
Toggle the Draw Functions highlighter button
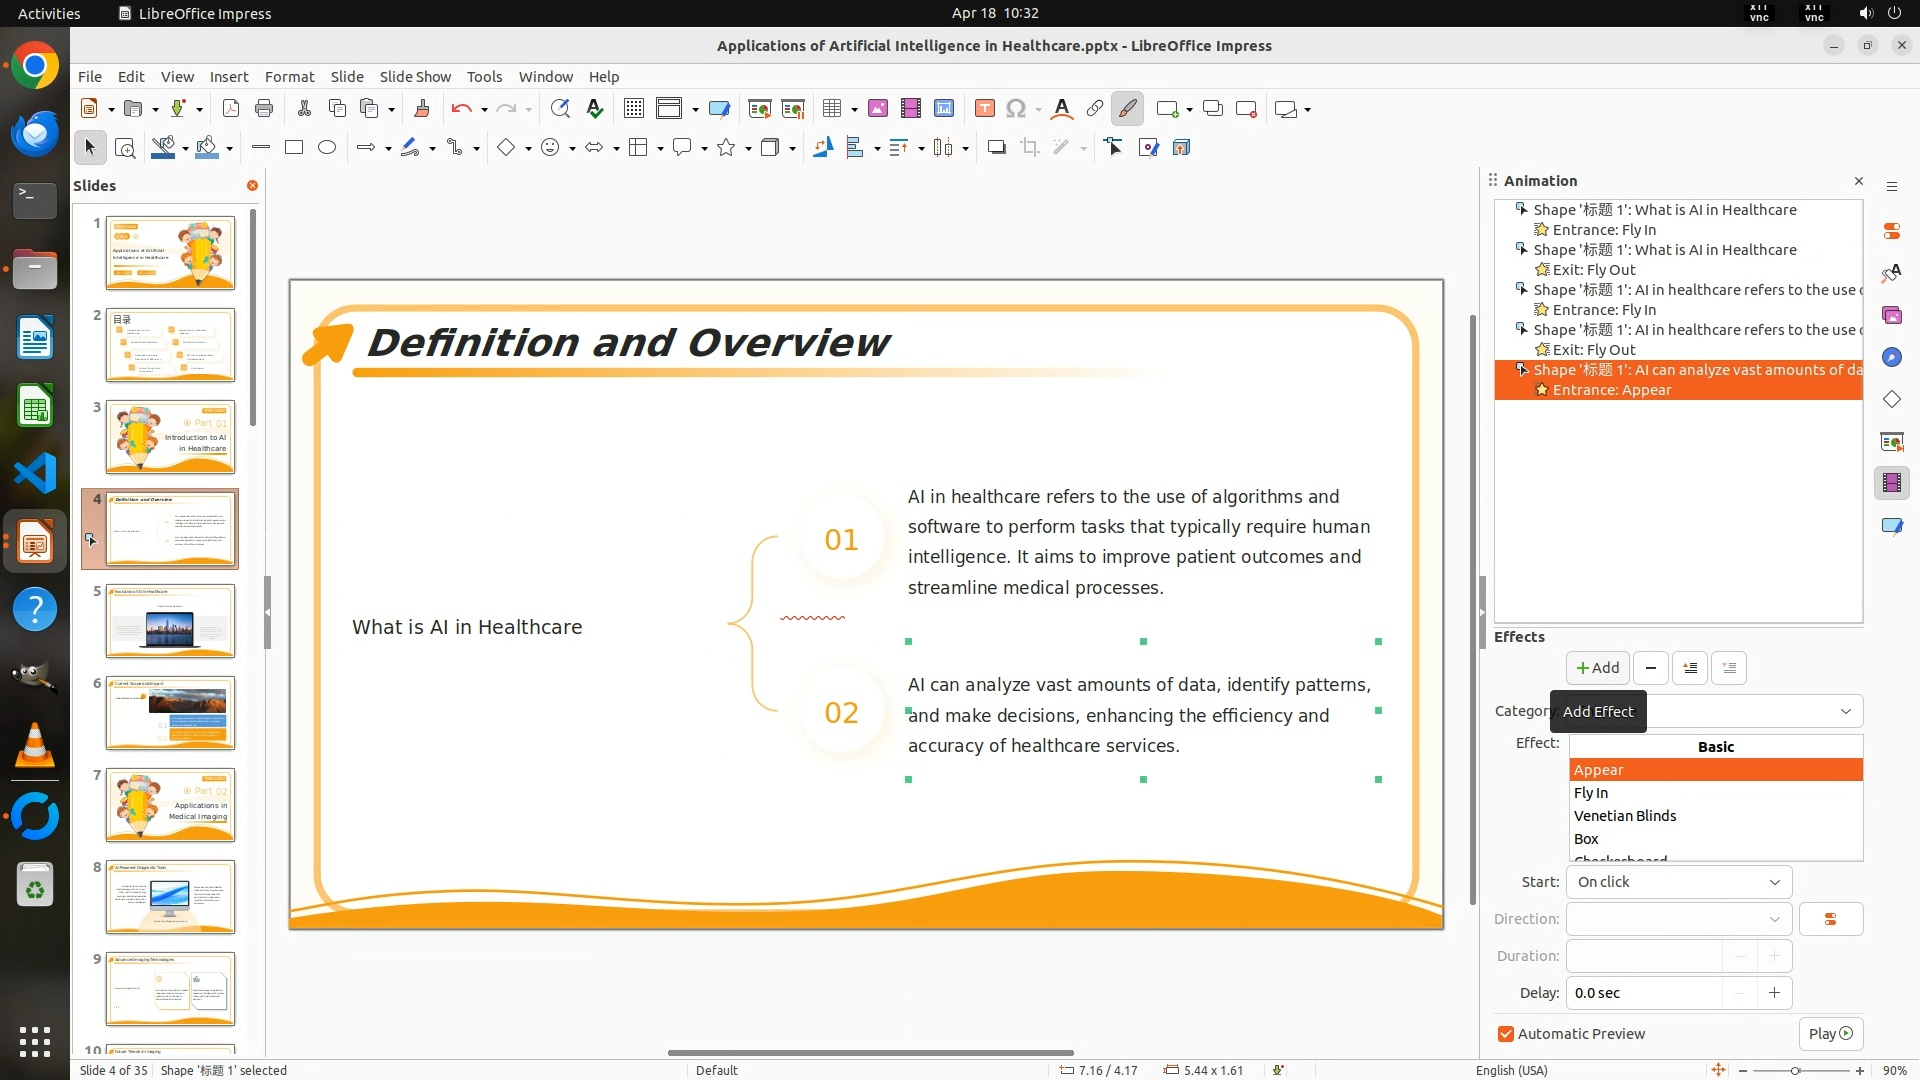[1128, 109]
